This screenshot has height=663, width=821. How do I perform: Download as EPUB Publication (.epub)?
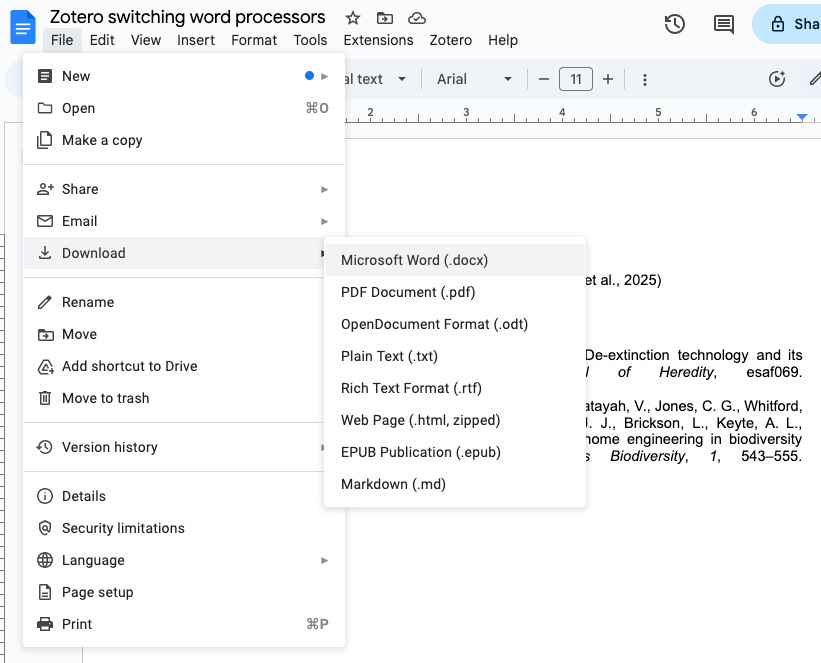coord(454,452)
